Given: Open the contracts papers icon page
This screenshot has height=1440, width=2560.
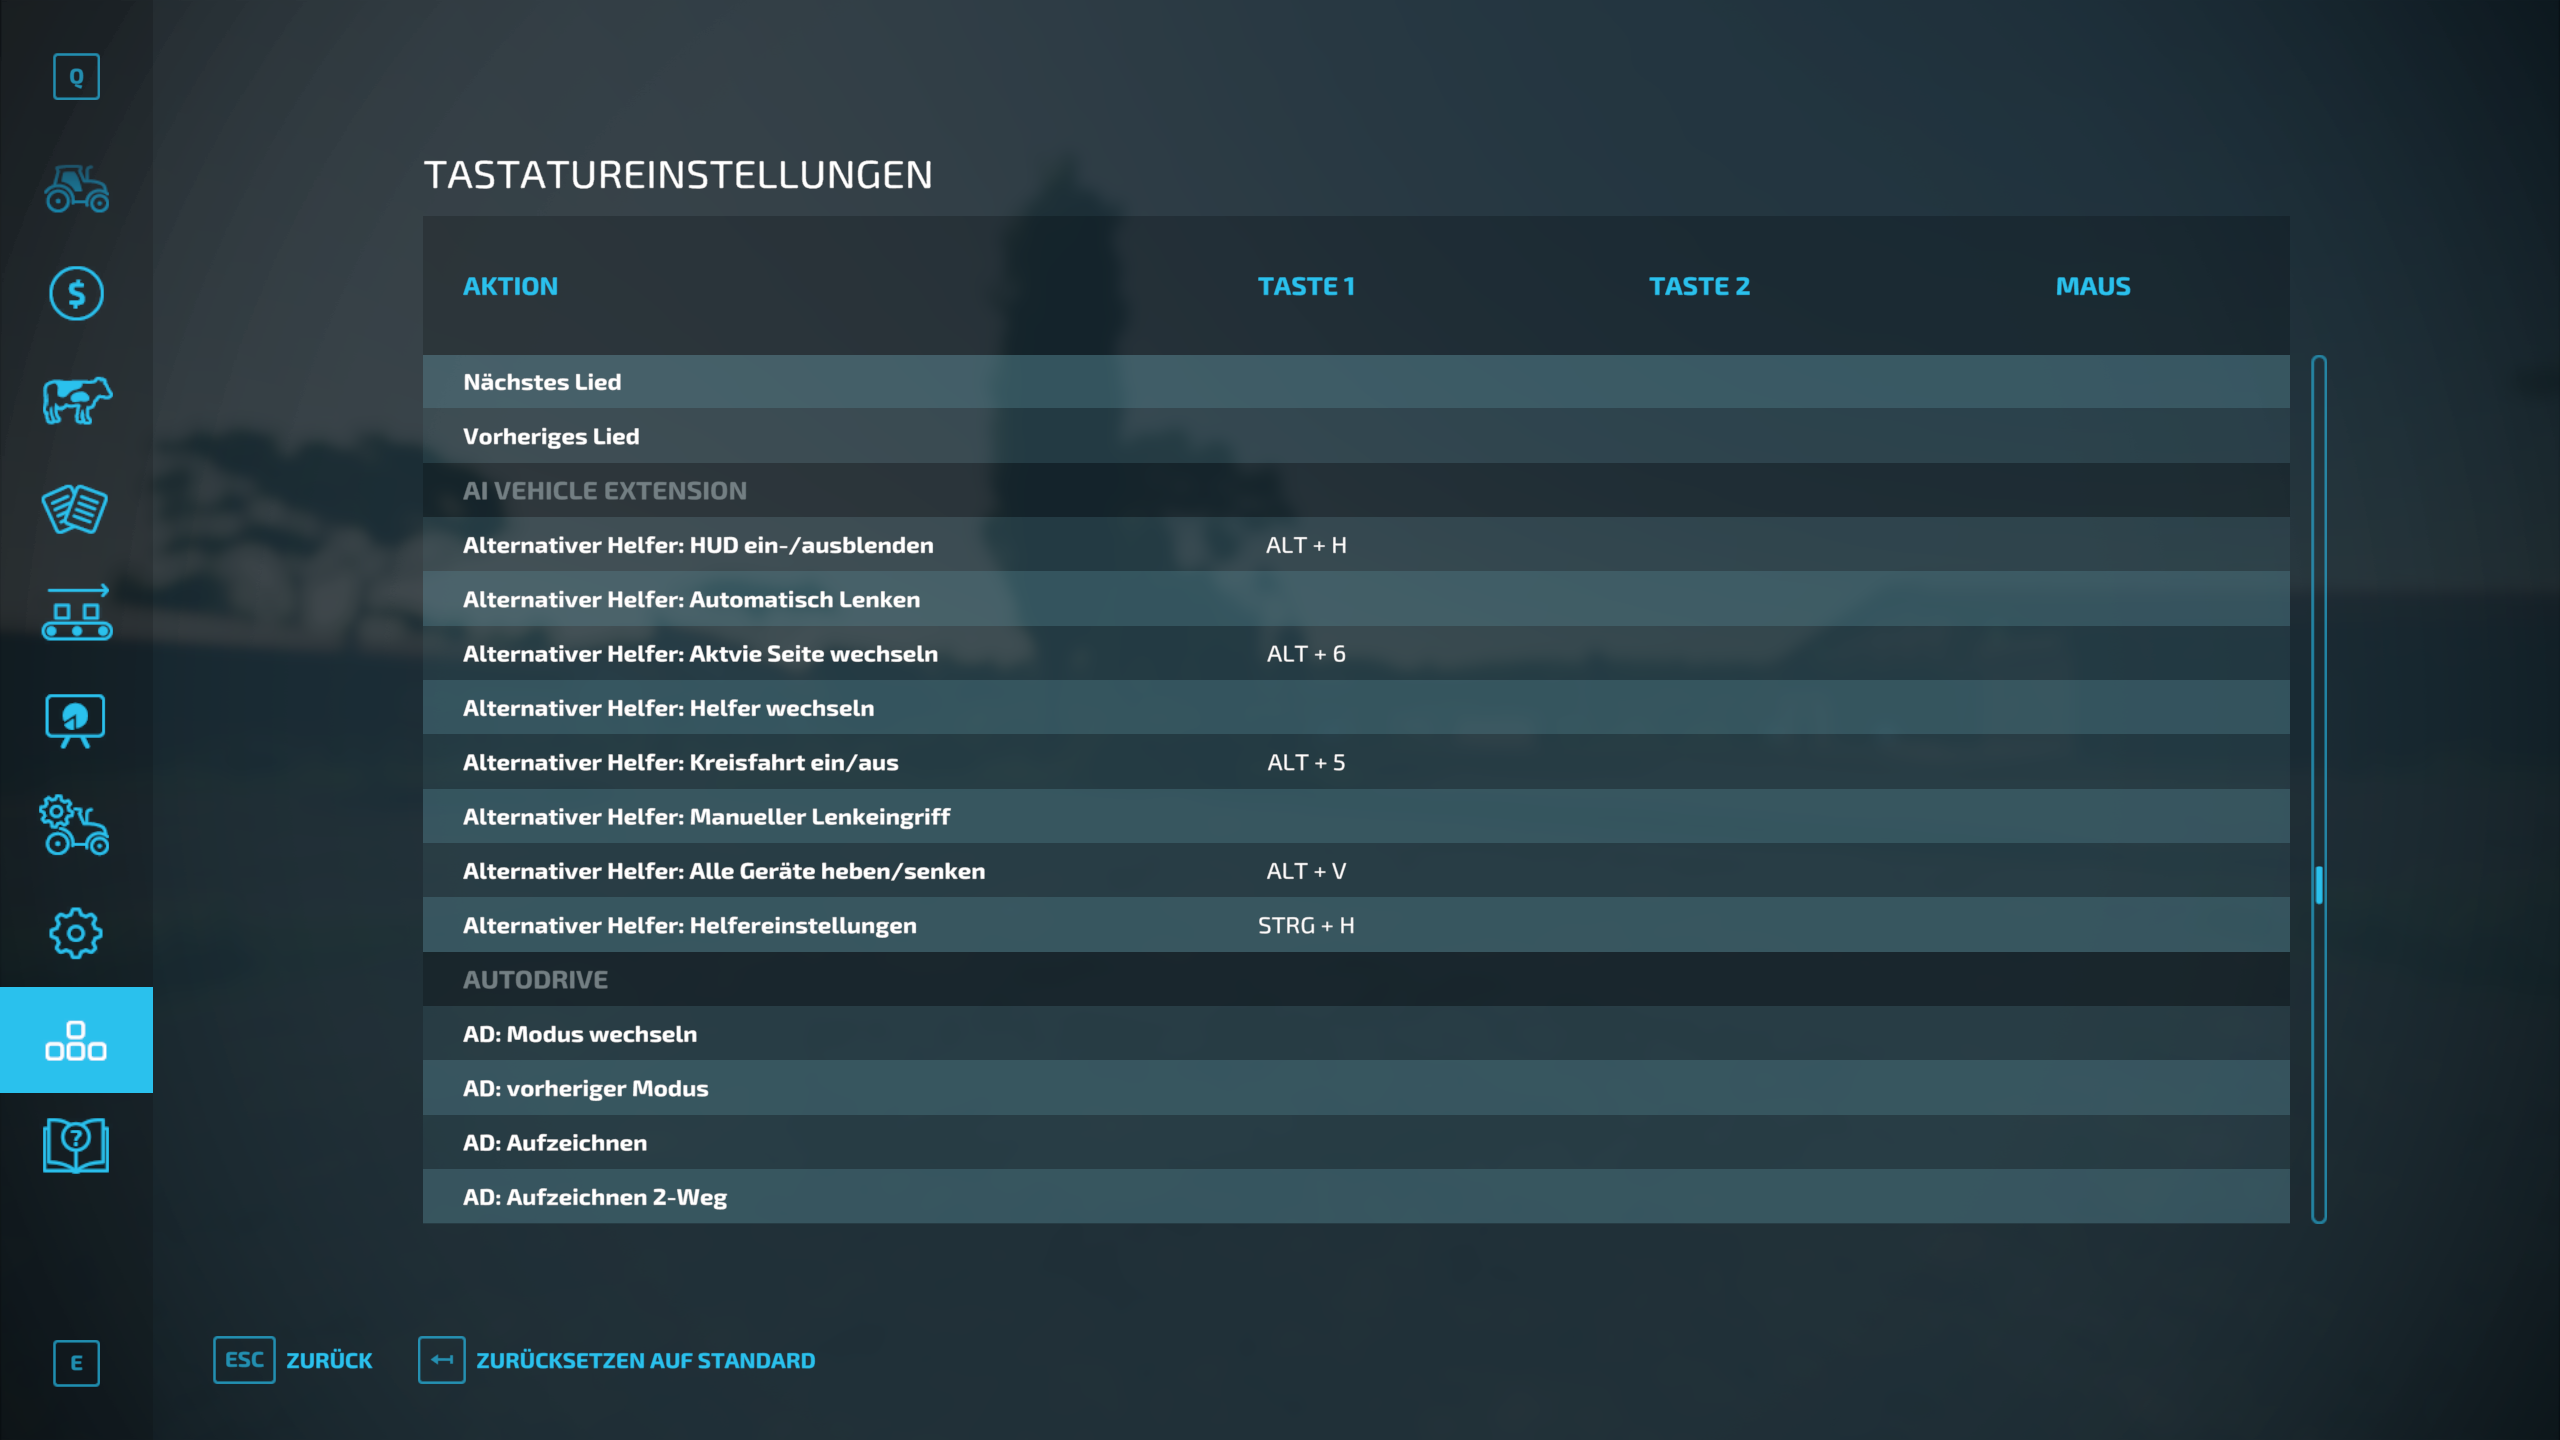Looking at the screenshot, I should [x=76, y=508].
